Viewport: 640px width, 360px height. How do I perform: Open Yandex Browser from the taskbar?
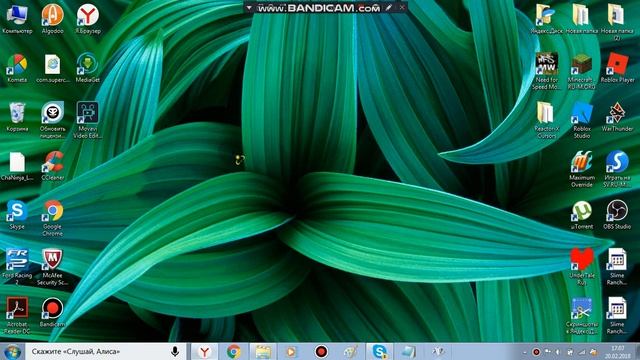(x=204, y=351)
